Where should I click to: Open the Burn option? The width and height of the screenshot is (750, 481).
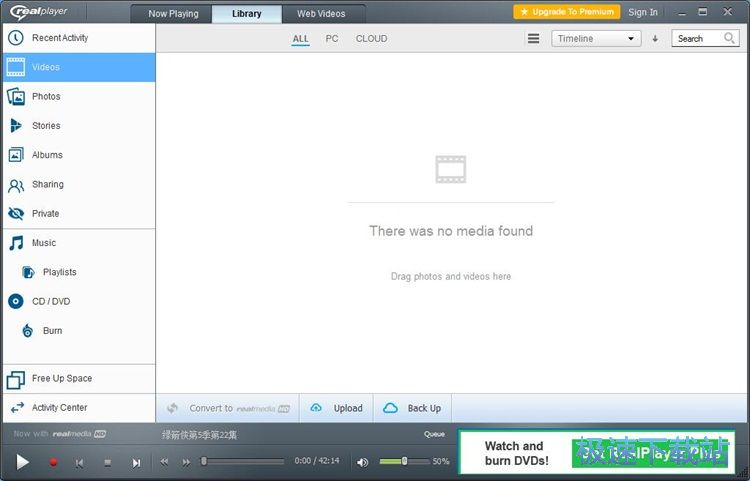coord(52,331)
